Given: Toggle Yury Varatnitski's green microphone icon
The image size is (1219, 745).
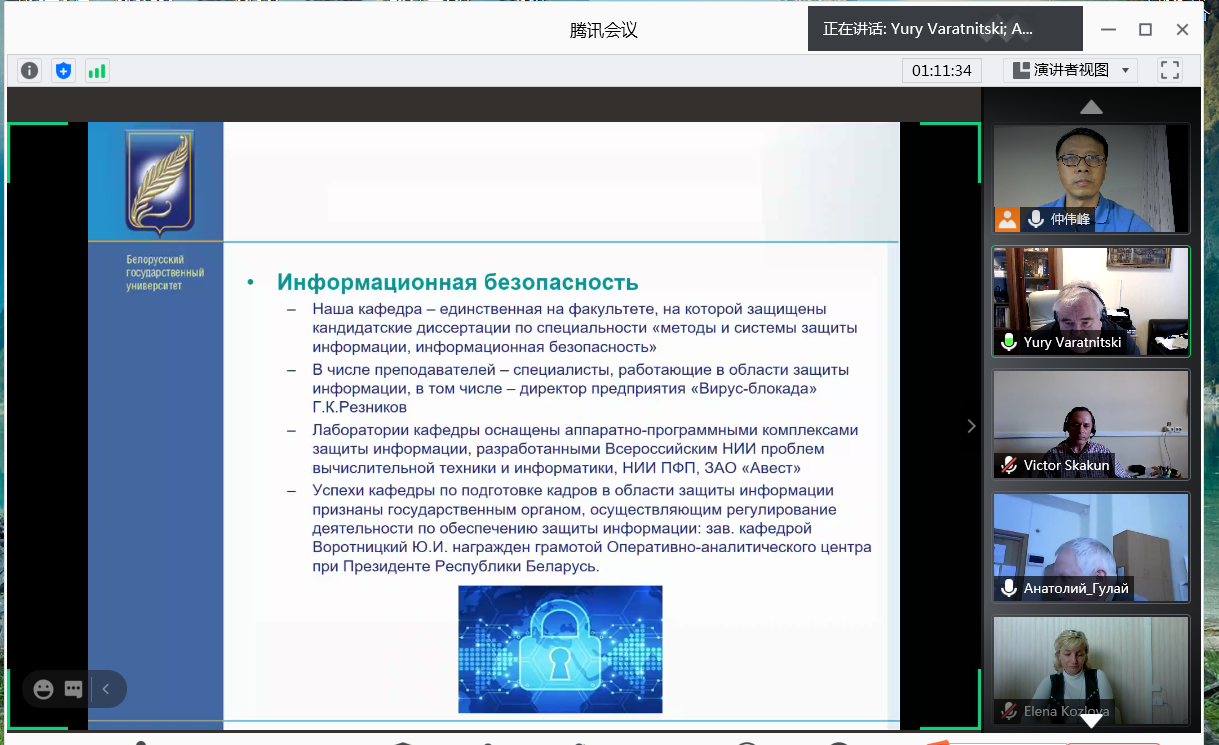Looking at the screenshot, I should pyautogui.click(x=1009, y=343).
